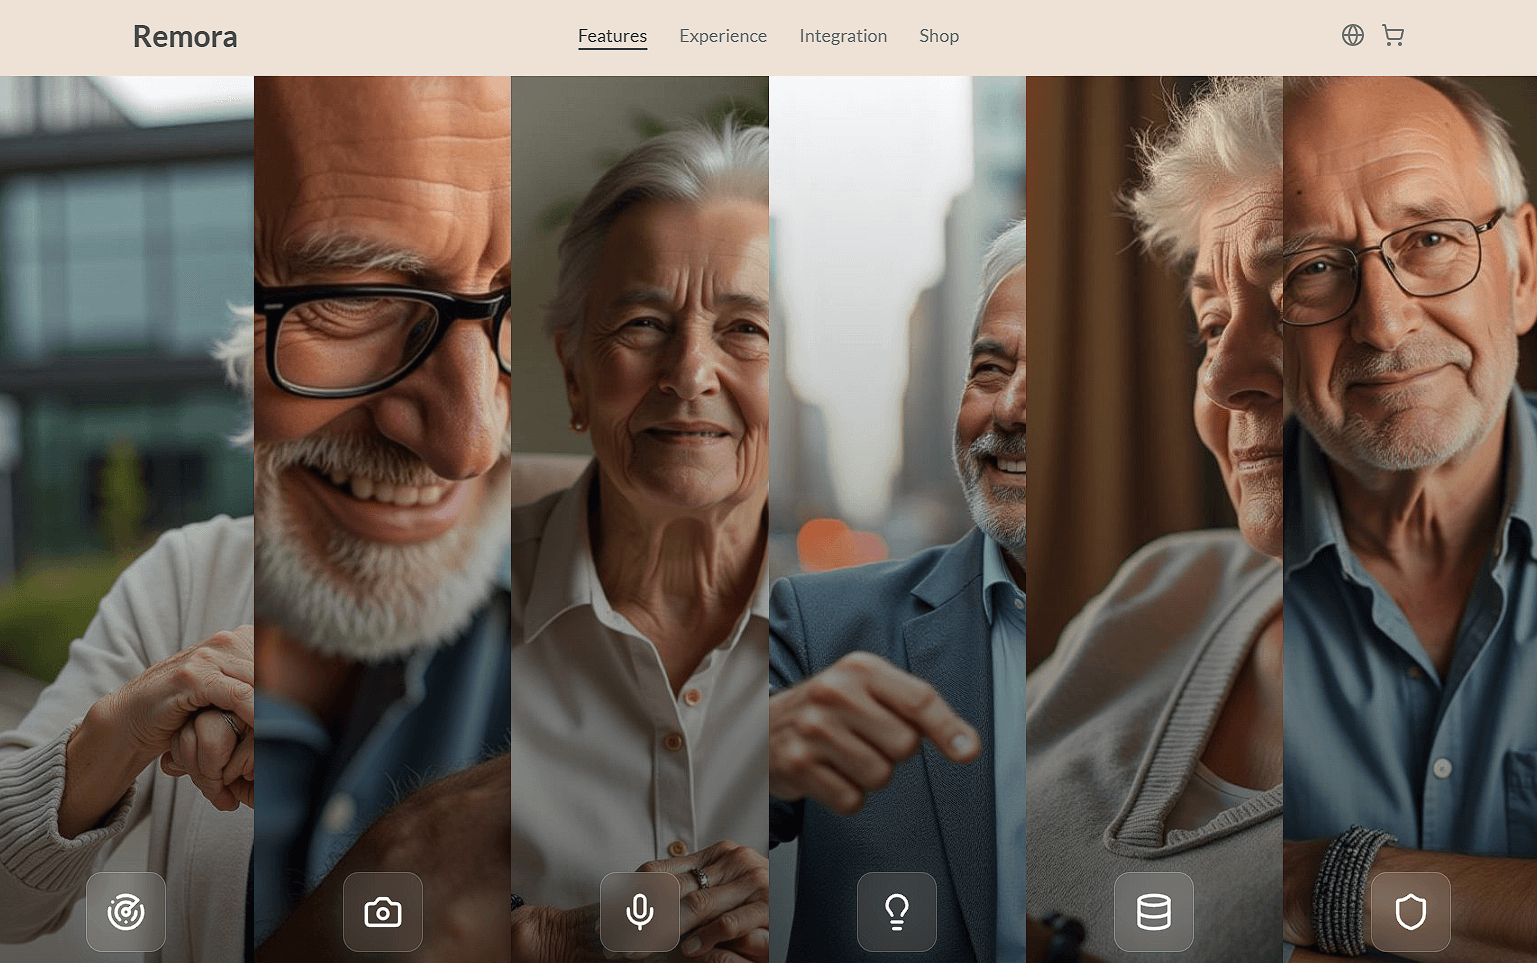This screenshot has height=963, width=1537.
Task: Select the radar target feature icon
Action: point(126,912)
